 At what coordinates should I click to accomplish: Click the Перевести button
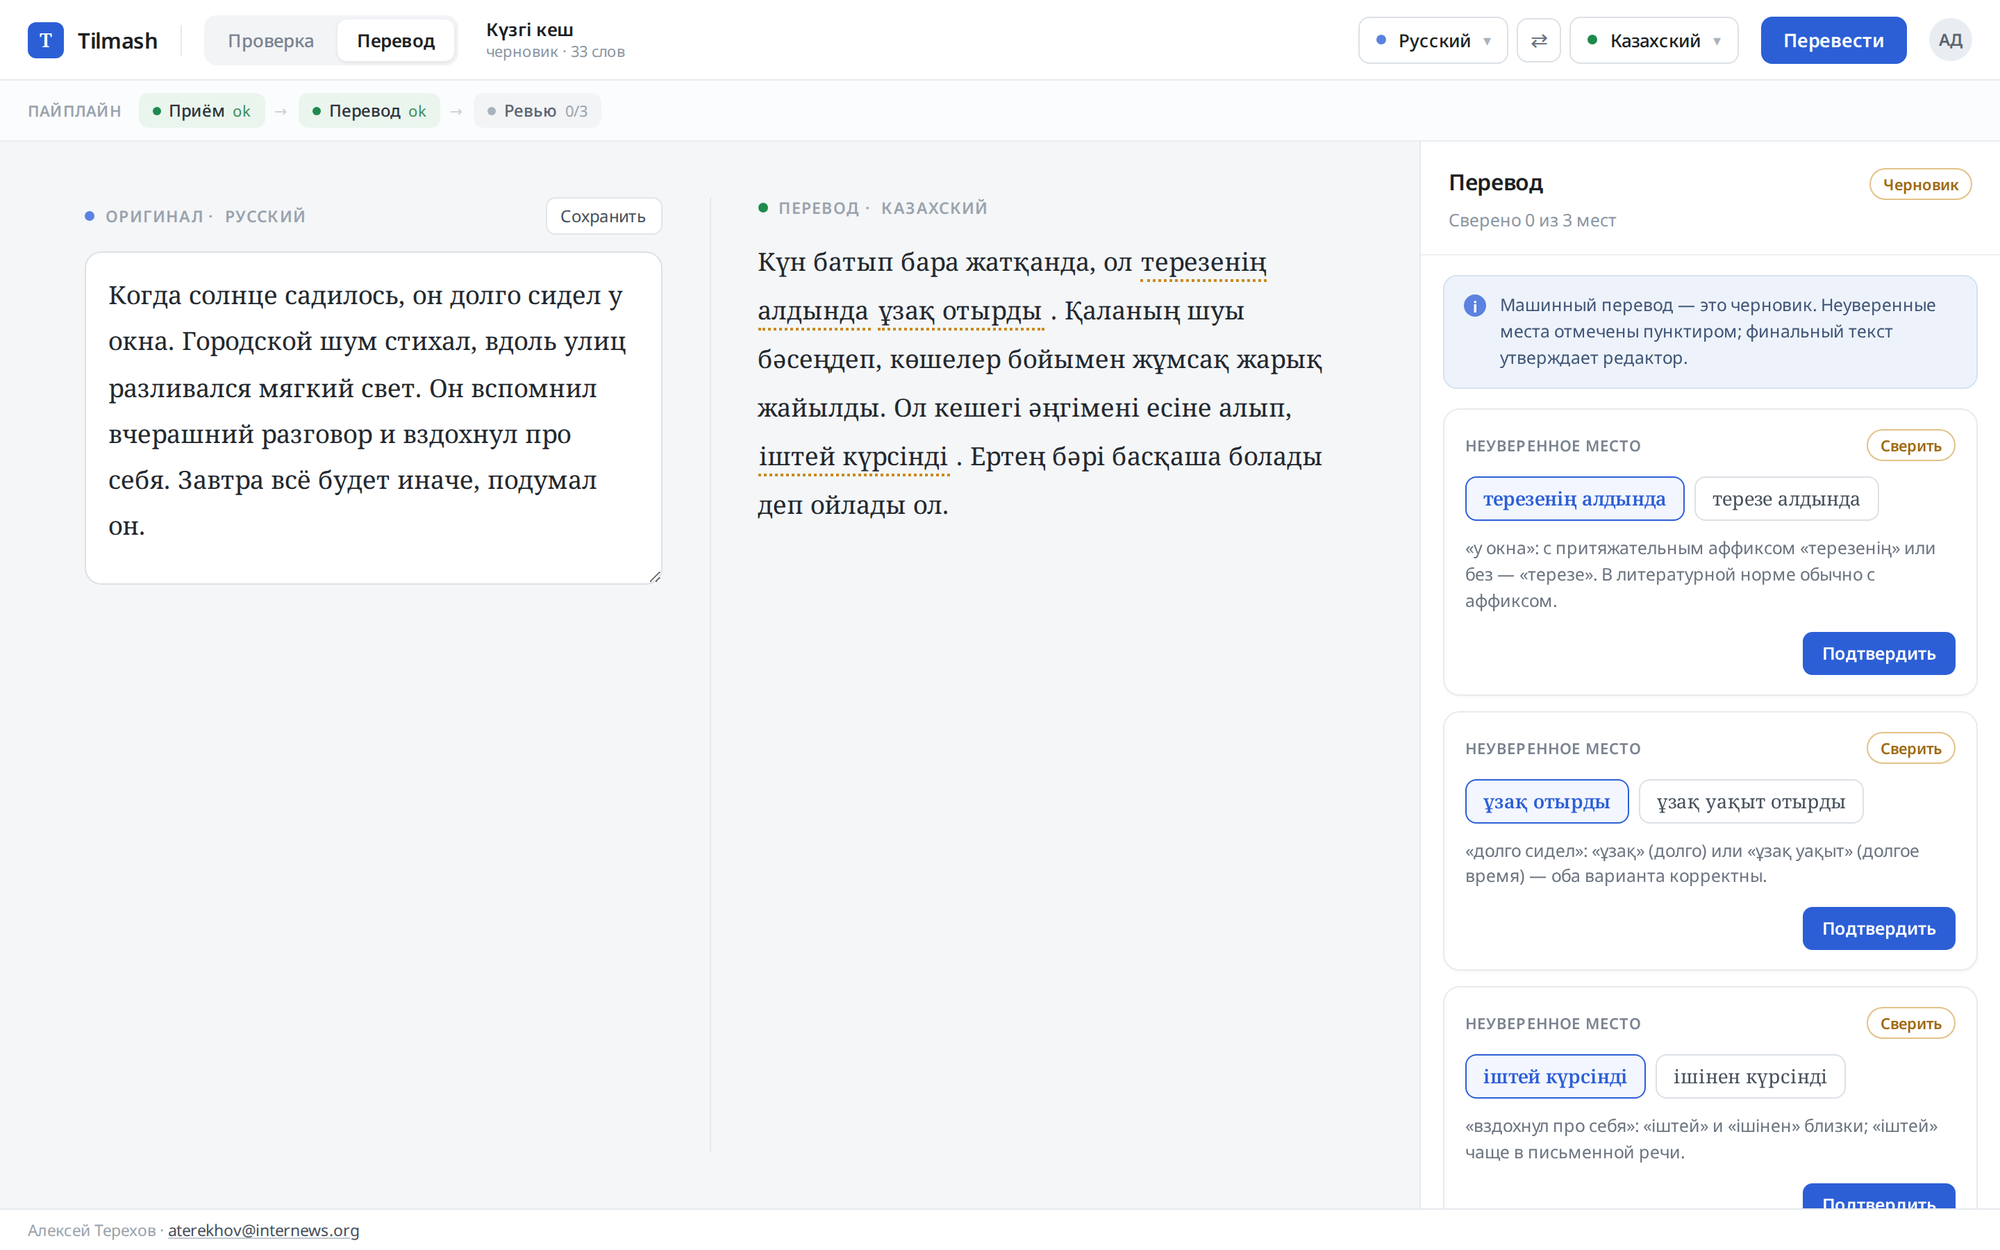(x=1833, y=41)
